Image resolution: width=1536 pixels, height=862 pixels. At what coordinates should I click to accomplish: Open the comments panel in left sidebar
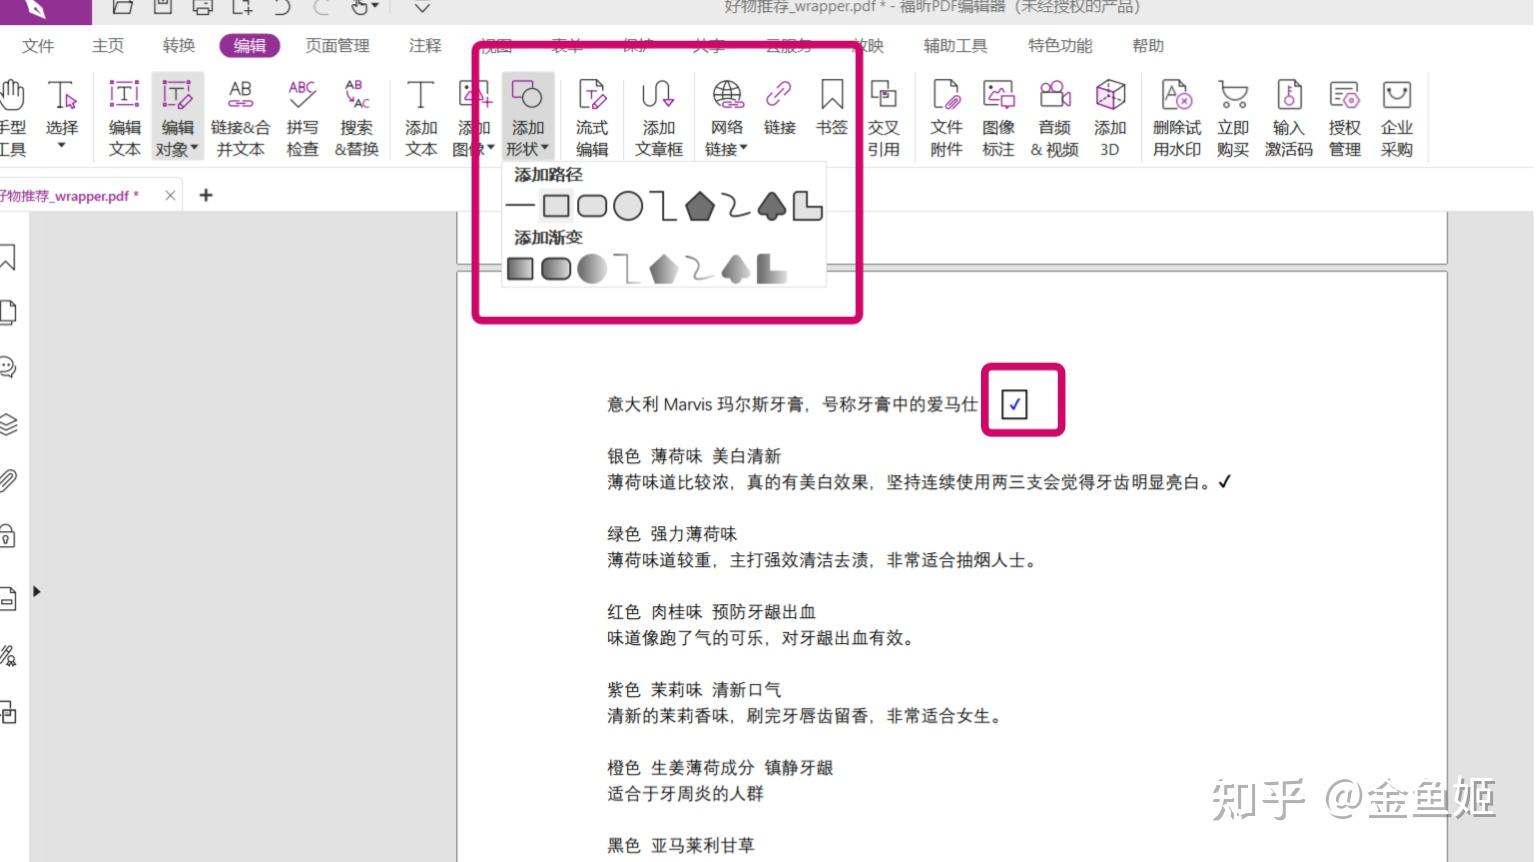coord(8,368)
